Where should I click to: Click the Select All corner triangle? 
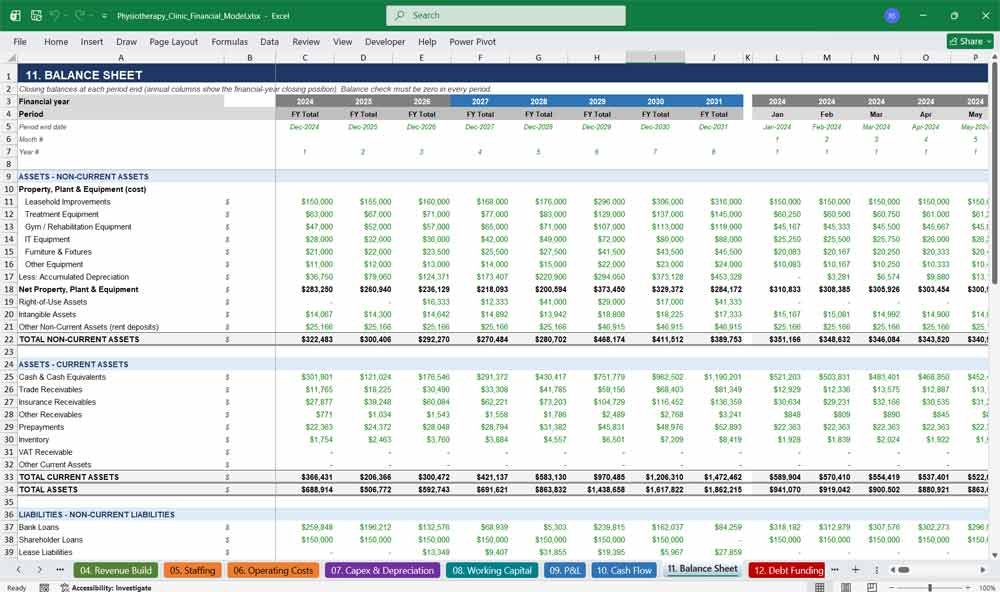[x=11, y=58]
